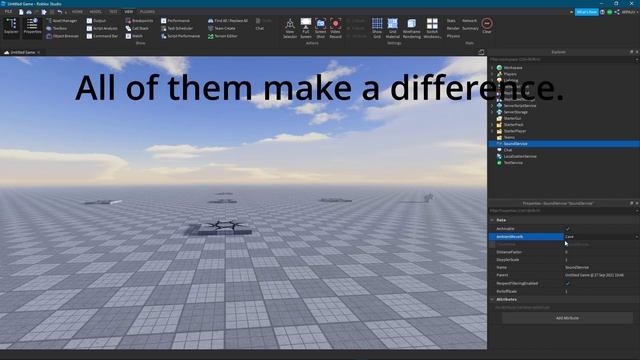
Task: Expand the StarterPlayer node
Action: (492, 131)
